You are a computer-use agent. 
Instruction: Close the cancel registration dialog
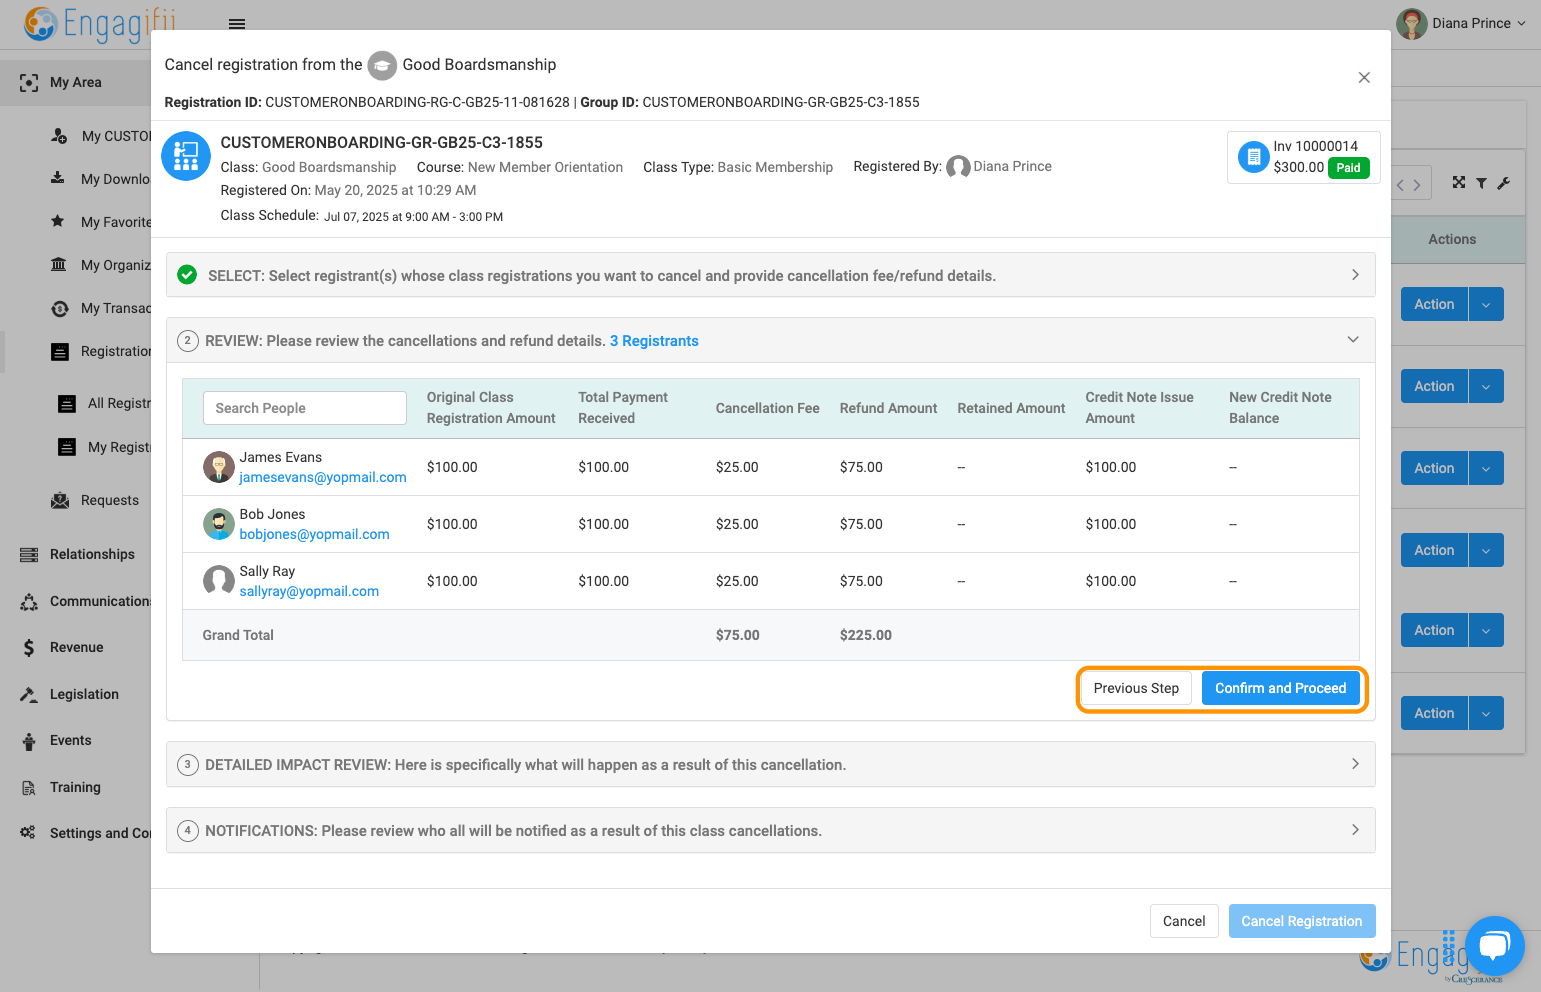tap(1364, 78)
